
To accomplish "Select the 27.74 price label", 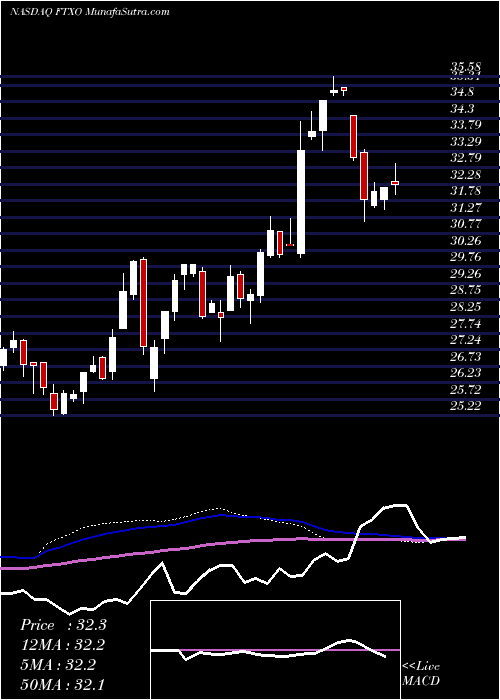I will tap(466, 324).
